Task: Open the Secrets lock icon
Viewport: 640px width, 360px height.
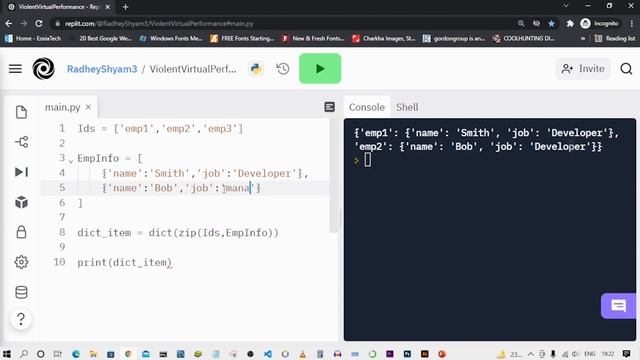Action: (x=21, y=232)
